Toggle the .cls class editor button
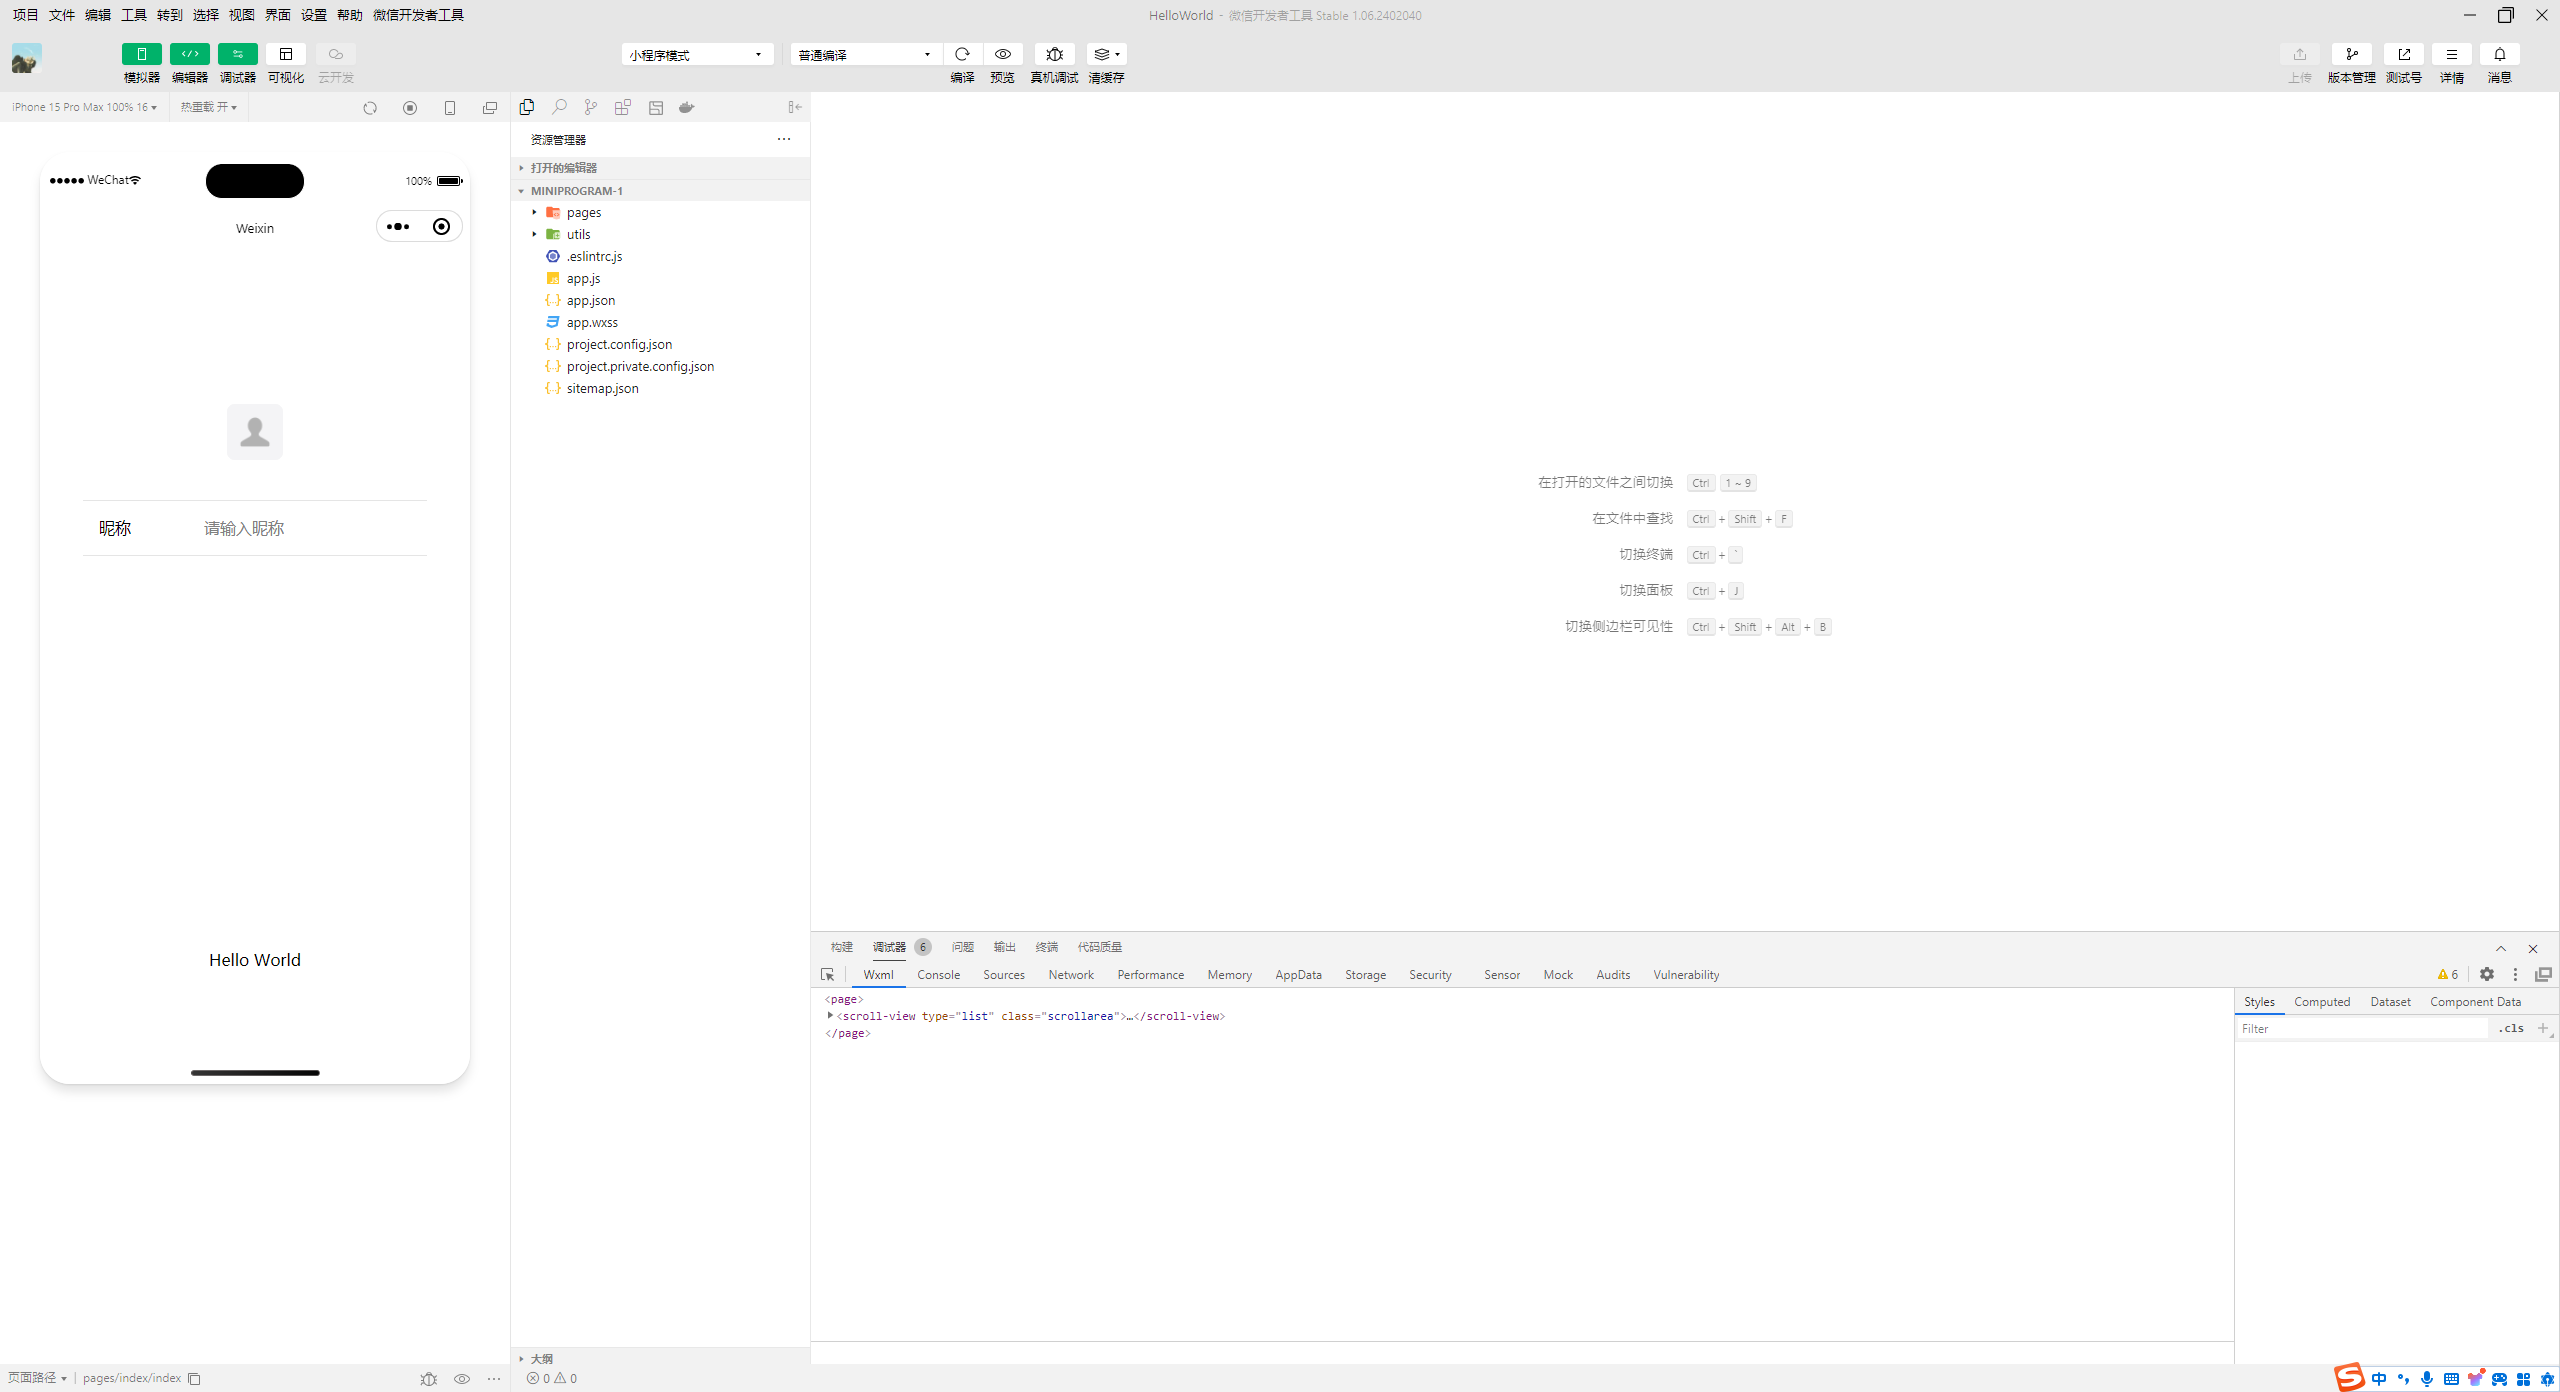 pos(2511,1029)
